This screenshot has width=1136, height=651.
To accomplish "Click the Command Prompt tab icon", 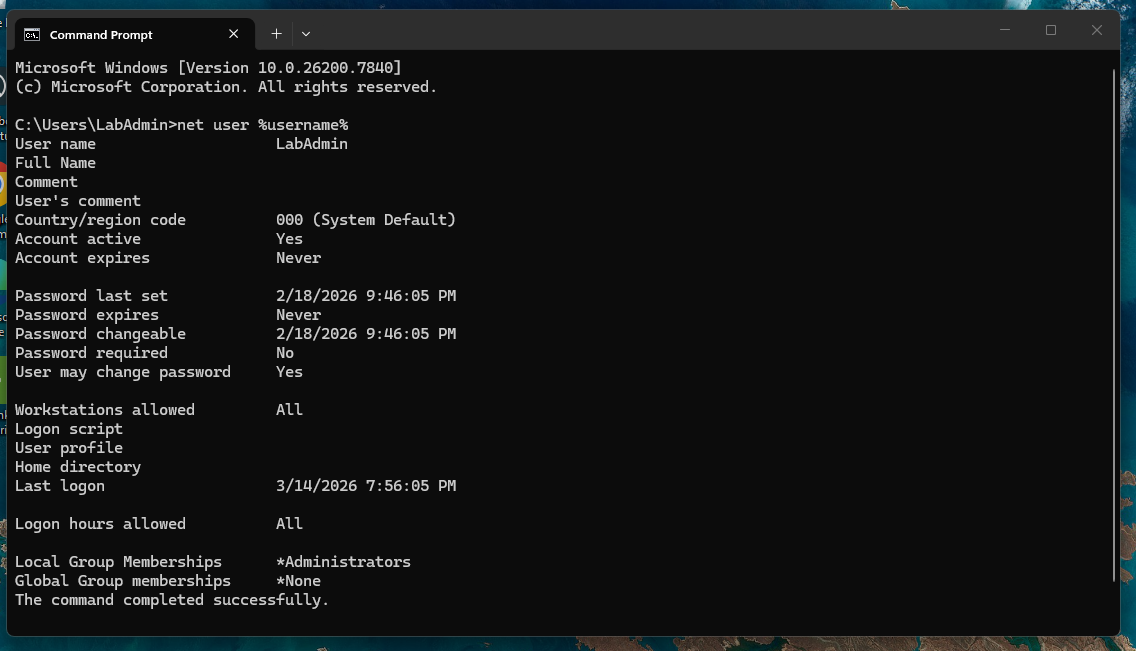I will tap(32, 35).
